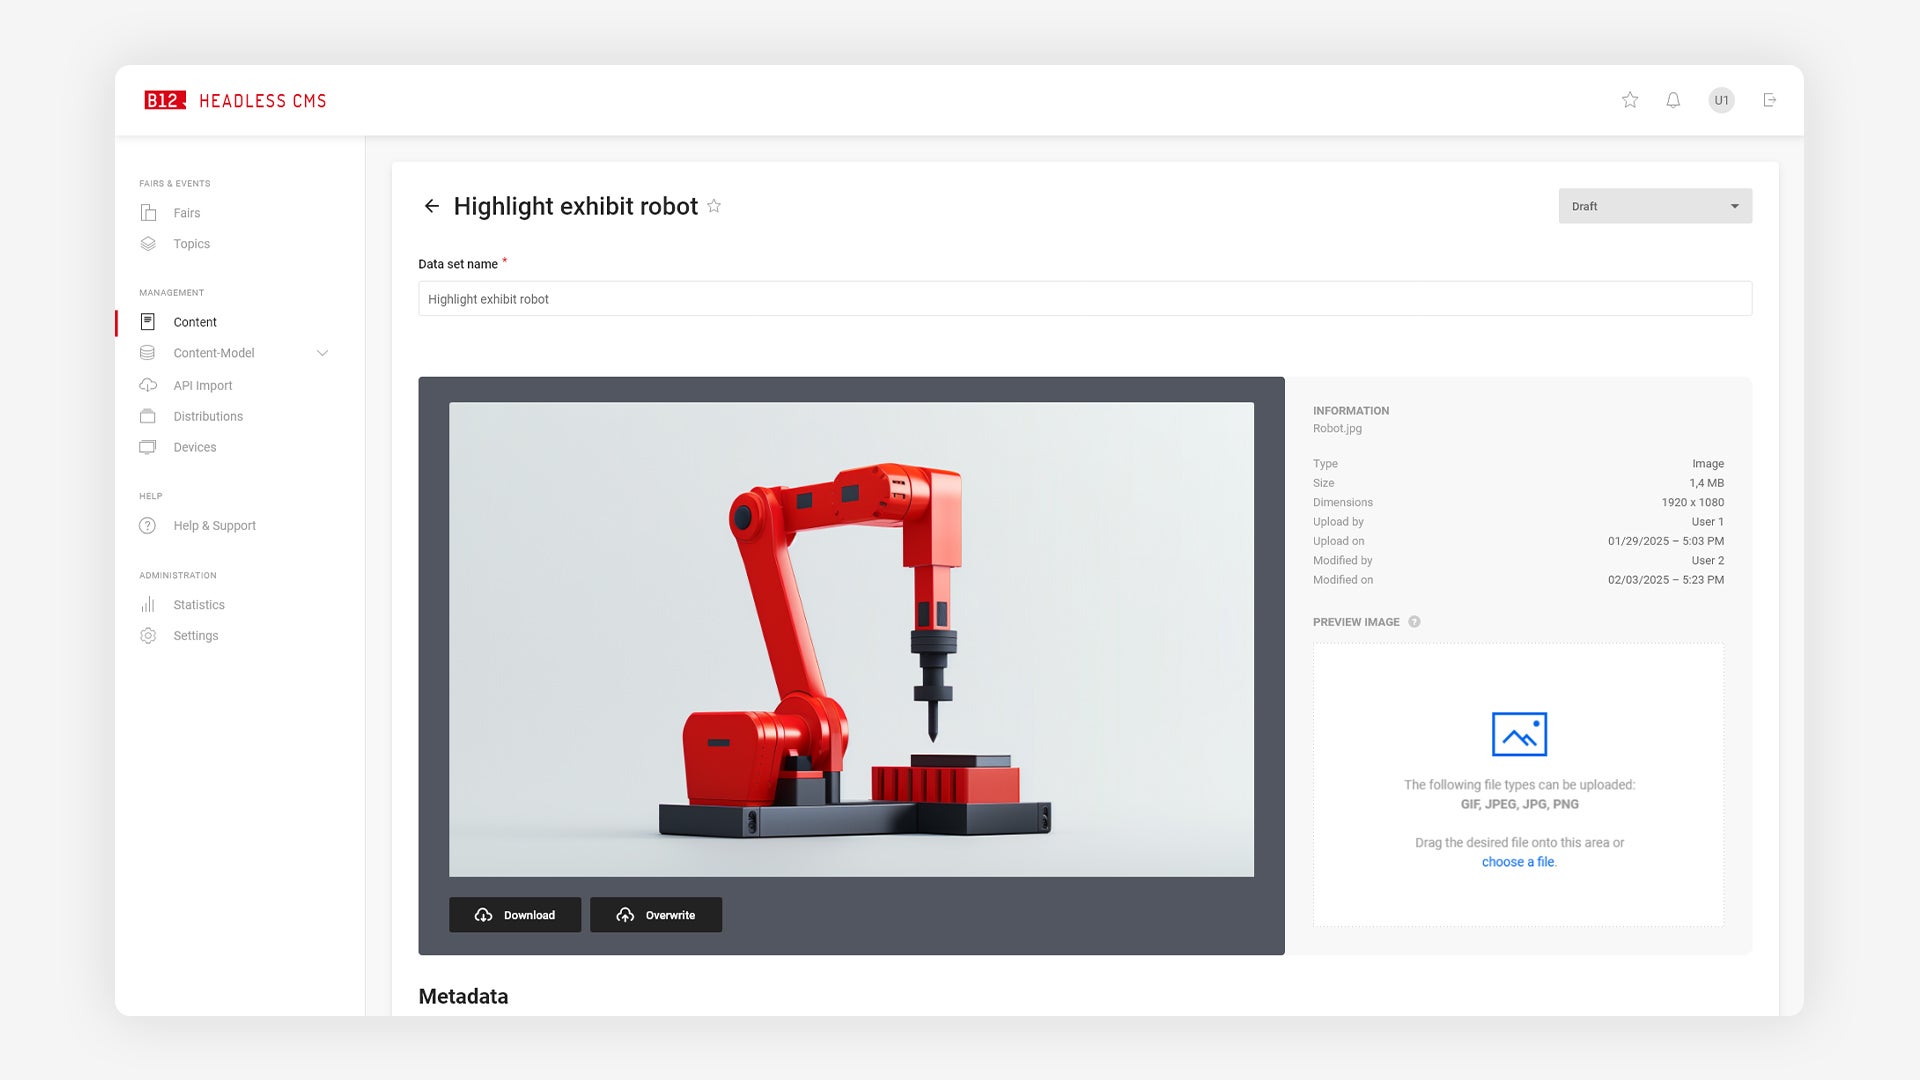Navigate to Distributions
Viewport: 1920px width, 1080px height.
pos(207,416)
